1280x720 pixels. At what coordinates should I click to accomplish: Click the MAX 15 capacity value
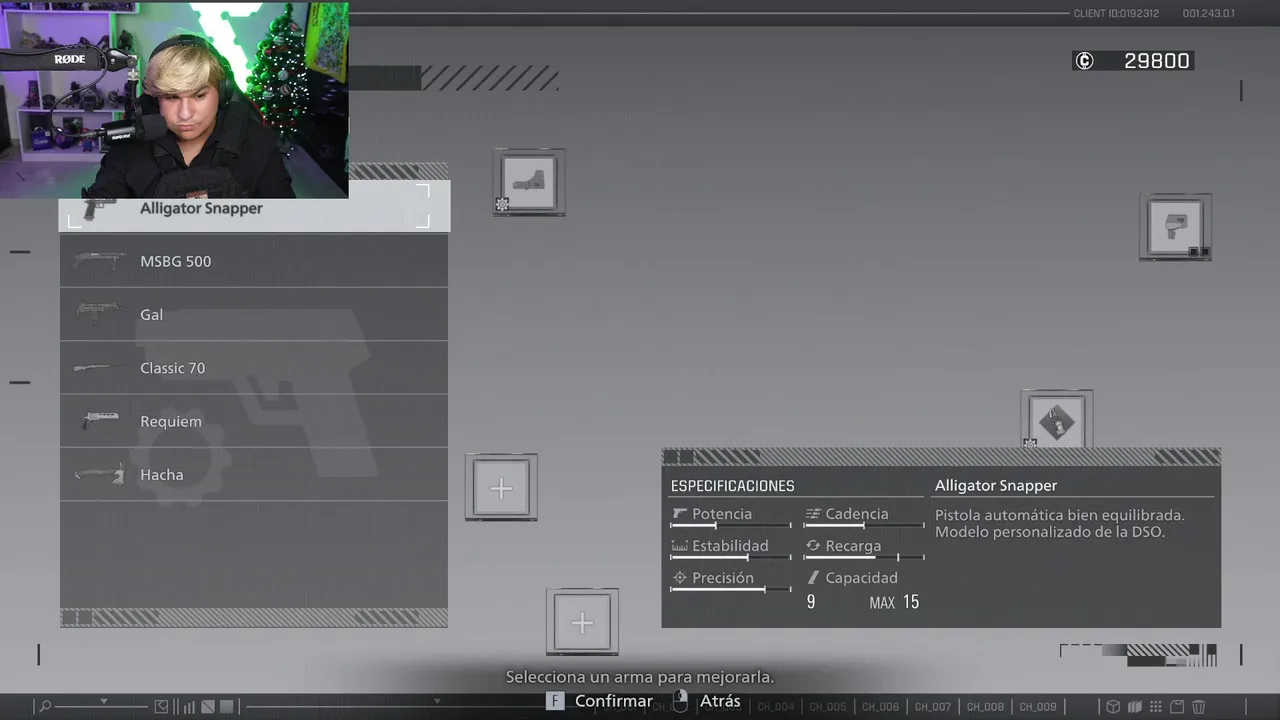click(894, 602)
